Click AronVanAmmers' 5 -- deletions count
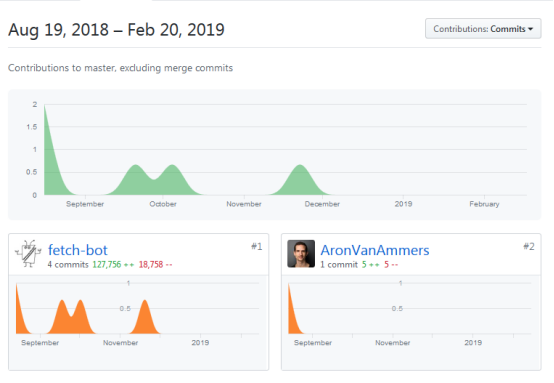The image size is (554, 383). 391,265
